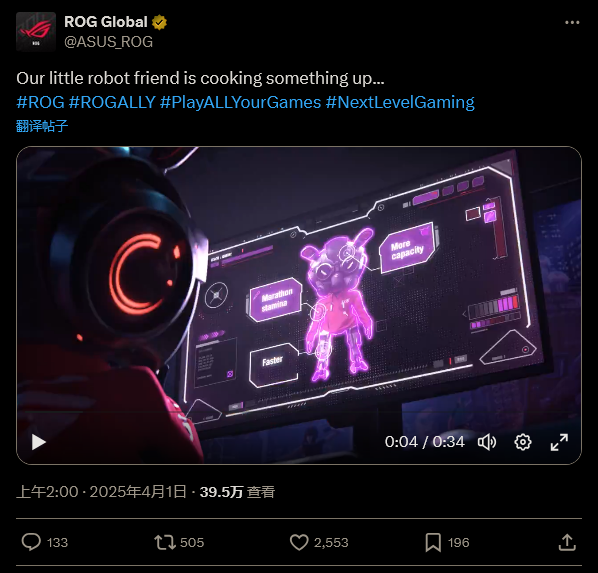Image resolution: width=598 pixels, height=573 pixels.
Task: Open the #ROGALLY hashtag
Action: click(x=112, y=102)
